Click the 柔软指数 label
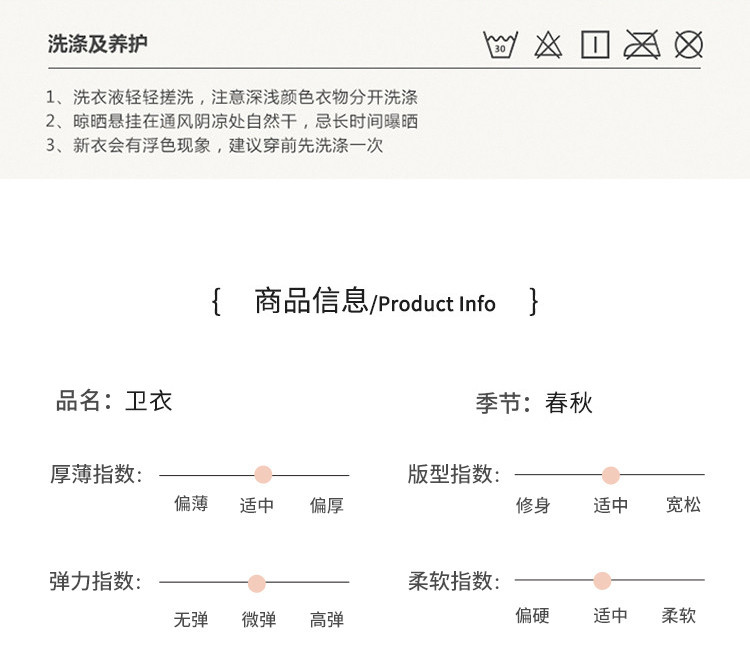Viewport: 750px width, 663px height. (x=453, y=581)
